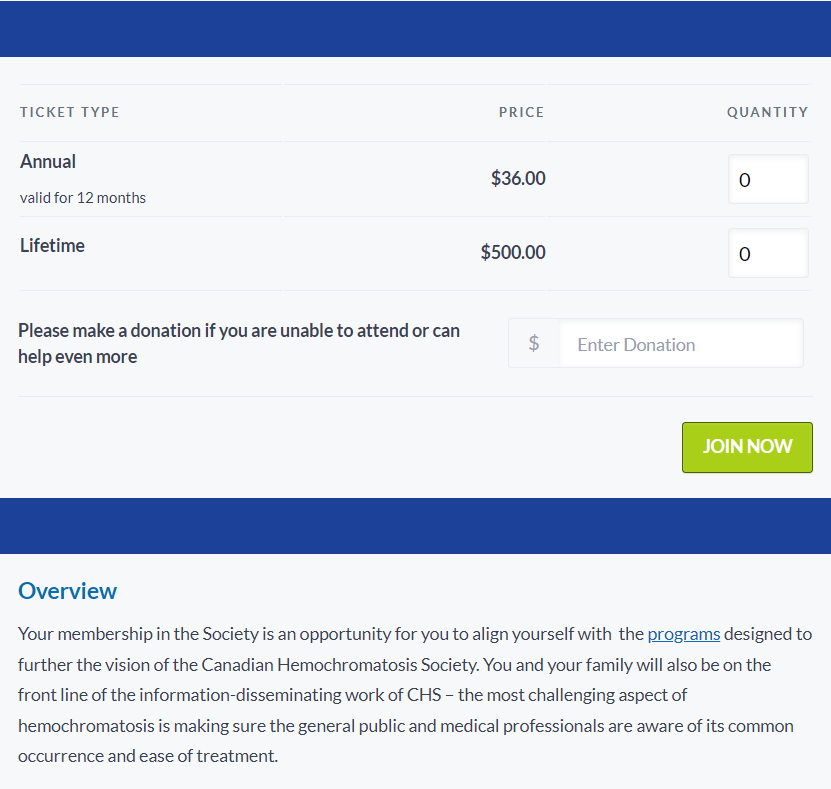Click the QUANTITY column header

coord(767,112)
